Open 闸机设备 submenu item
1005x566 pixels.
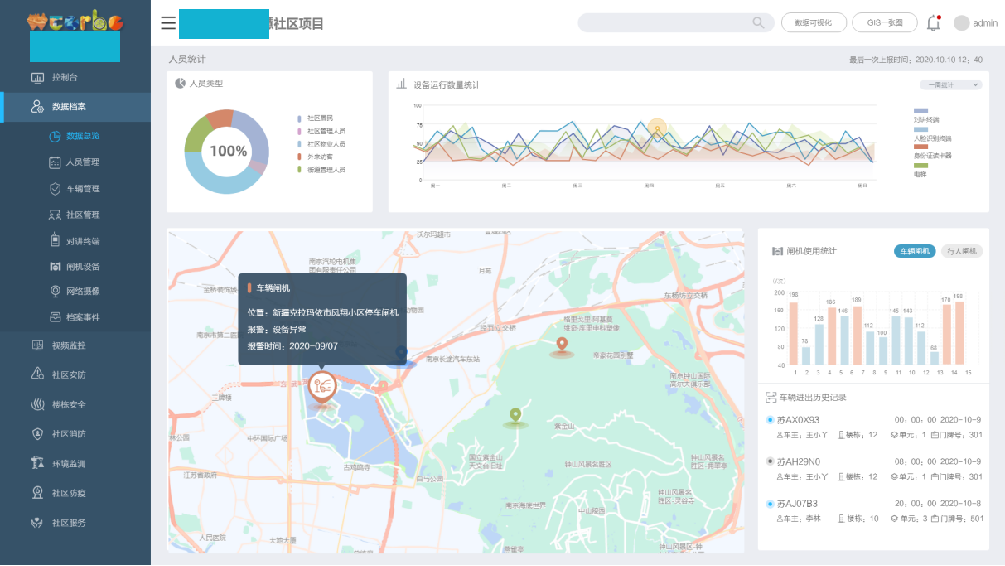tap(76, 267)
